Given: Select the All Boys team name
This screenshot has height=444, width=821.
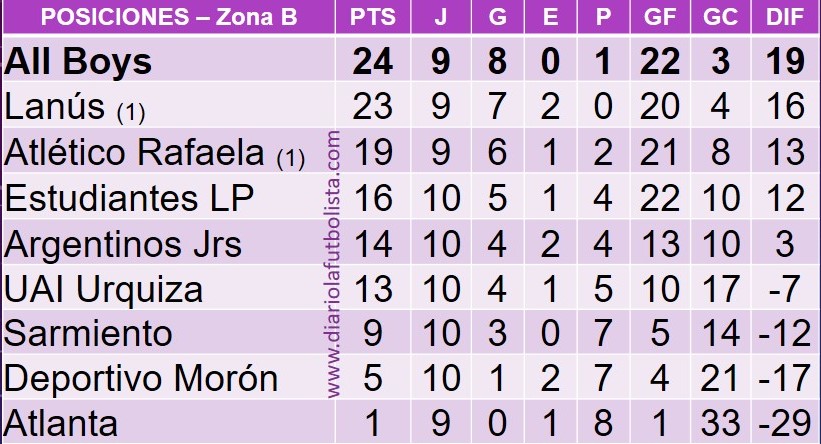Looking at the screenshot, I should tap(78, 61).
